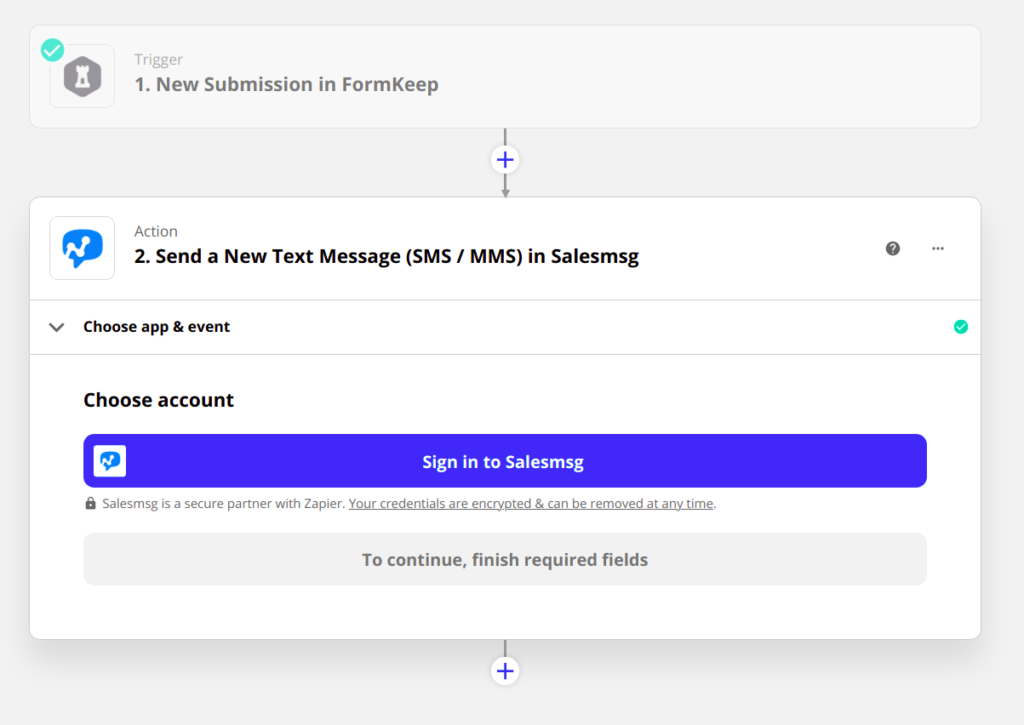
Task: Click the 'Trigger' label on the first step
Action: click(159, 60)
